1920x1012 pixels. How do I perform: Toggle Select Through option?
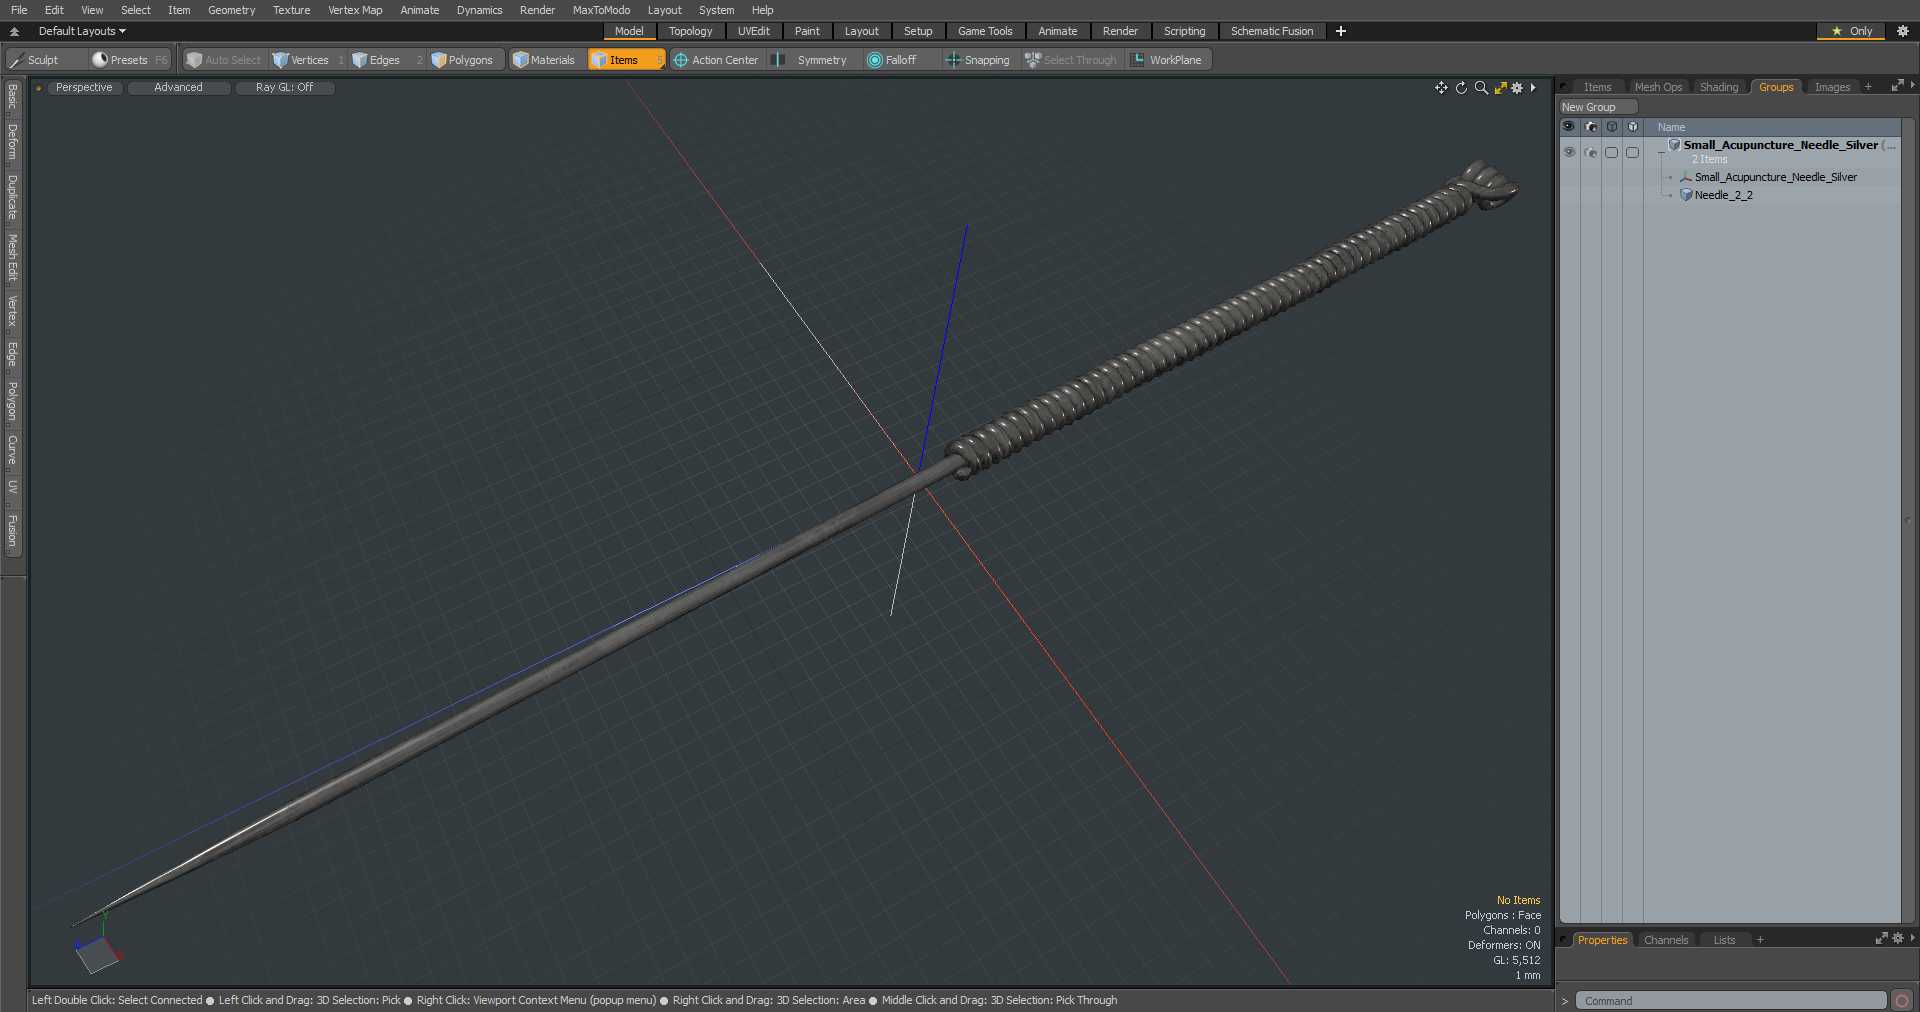(1071, 60)
